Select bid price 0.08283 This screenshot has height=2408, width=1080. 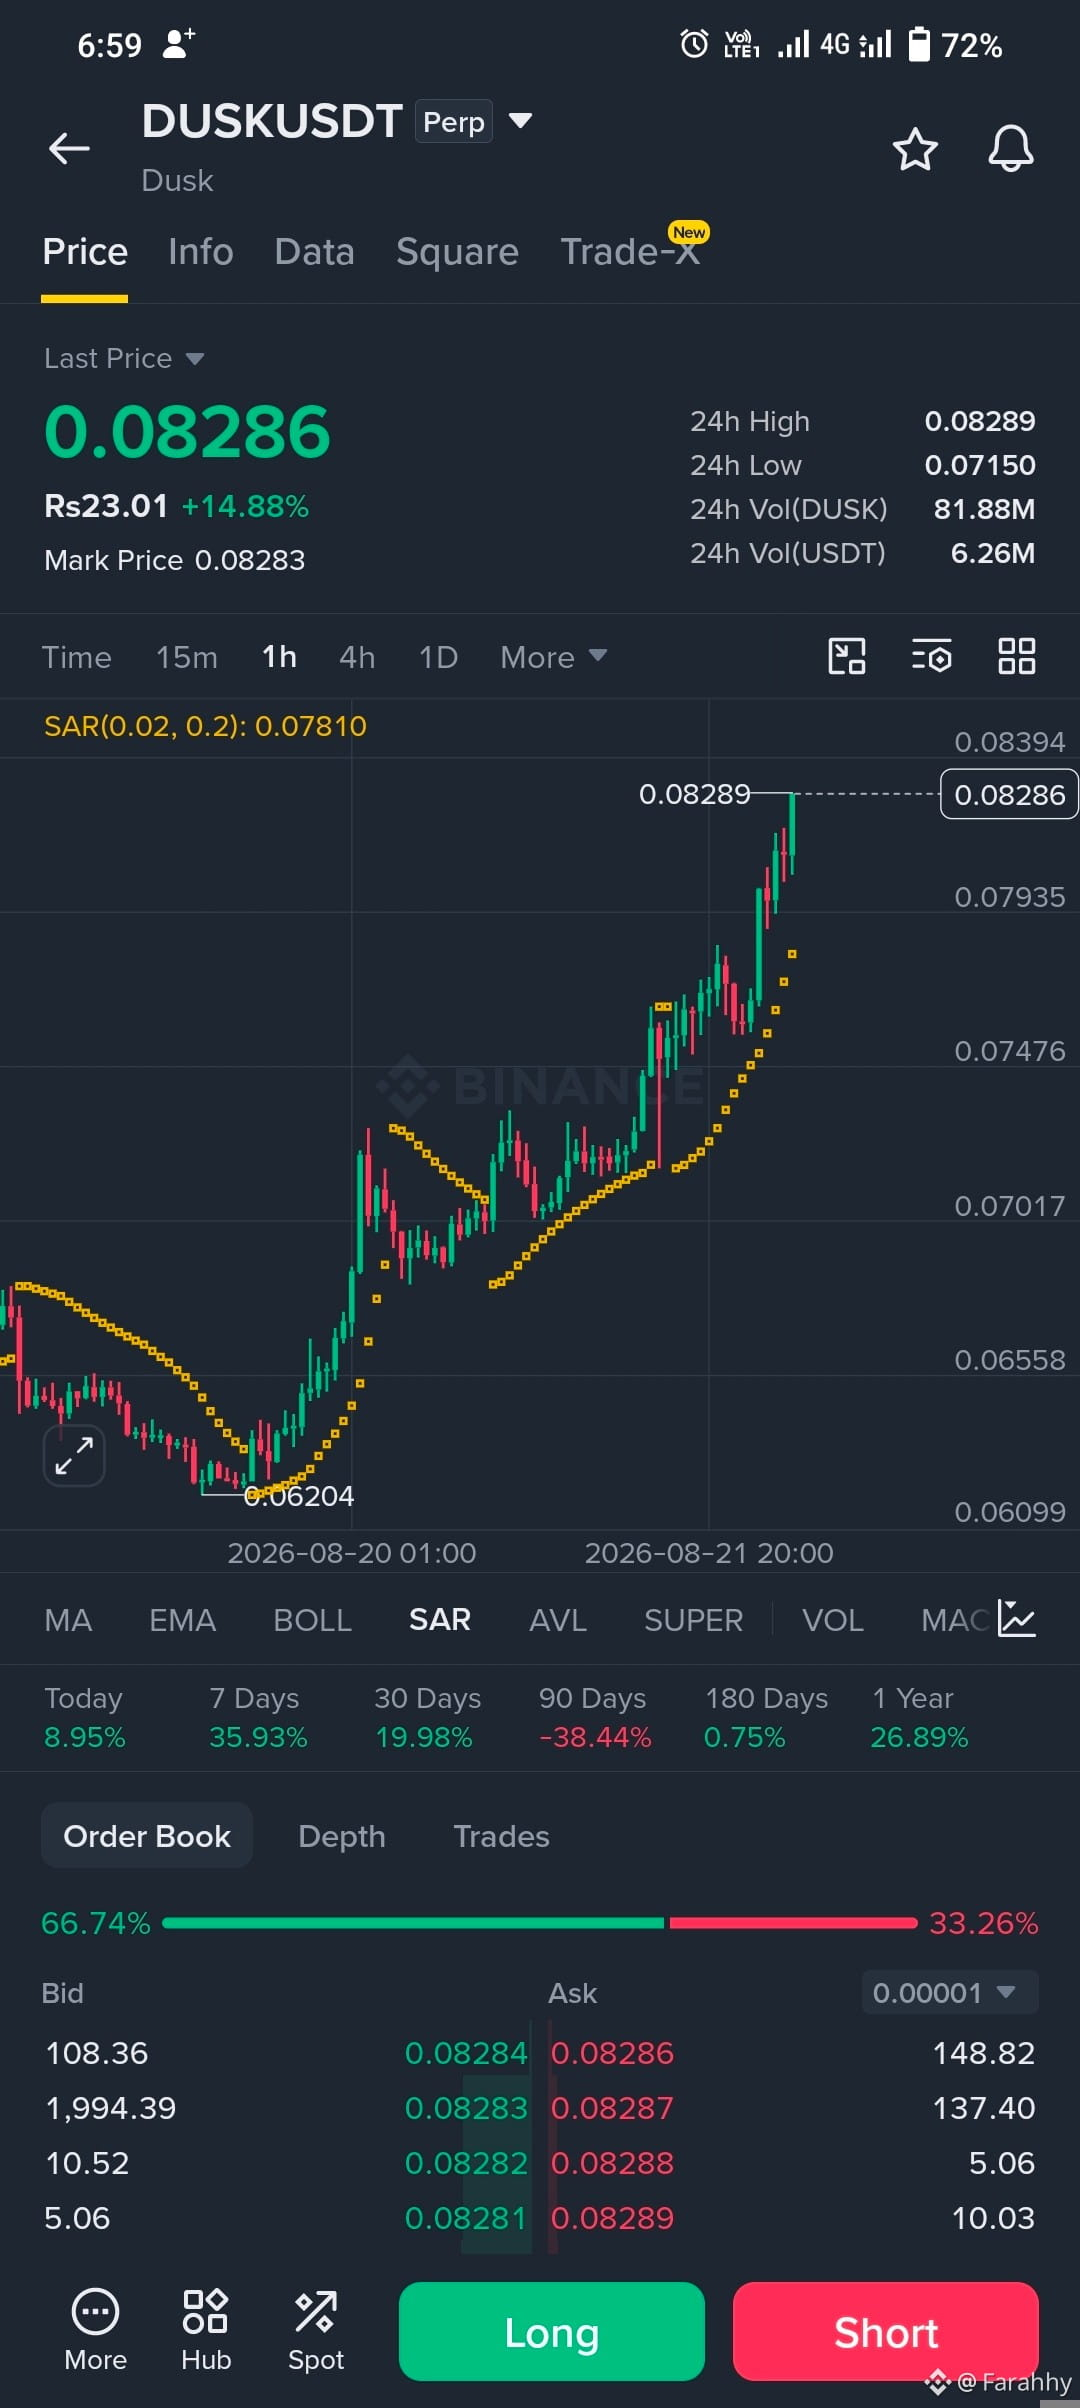[465, 2108]
